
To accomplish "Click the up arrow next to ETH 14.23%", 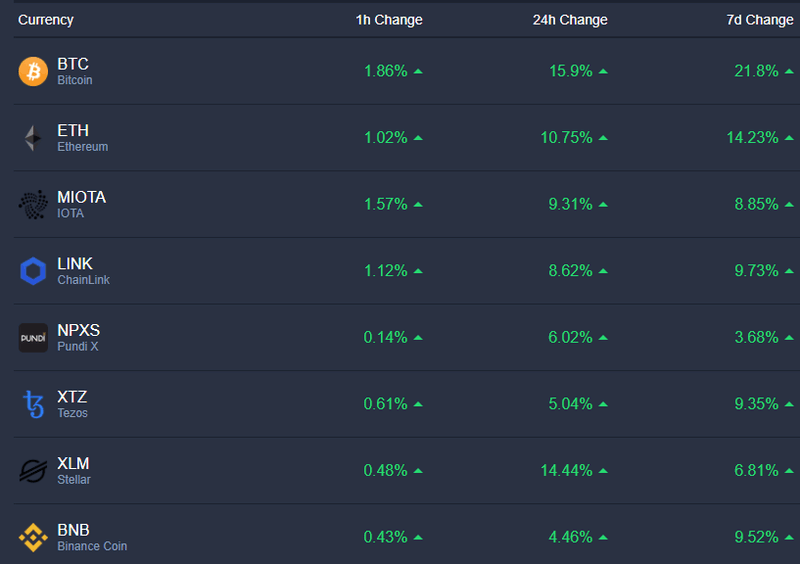I will pyautogui.click(x=789, y=138).
